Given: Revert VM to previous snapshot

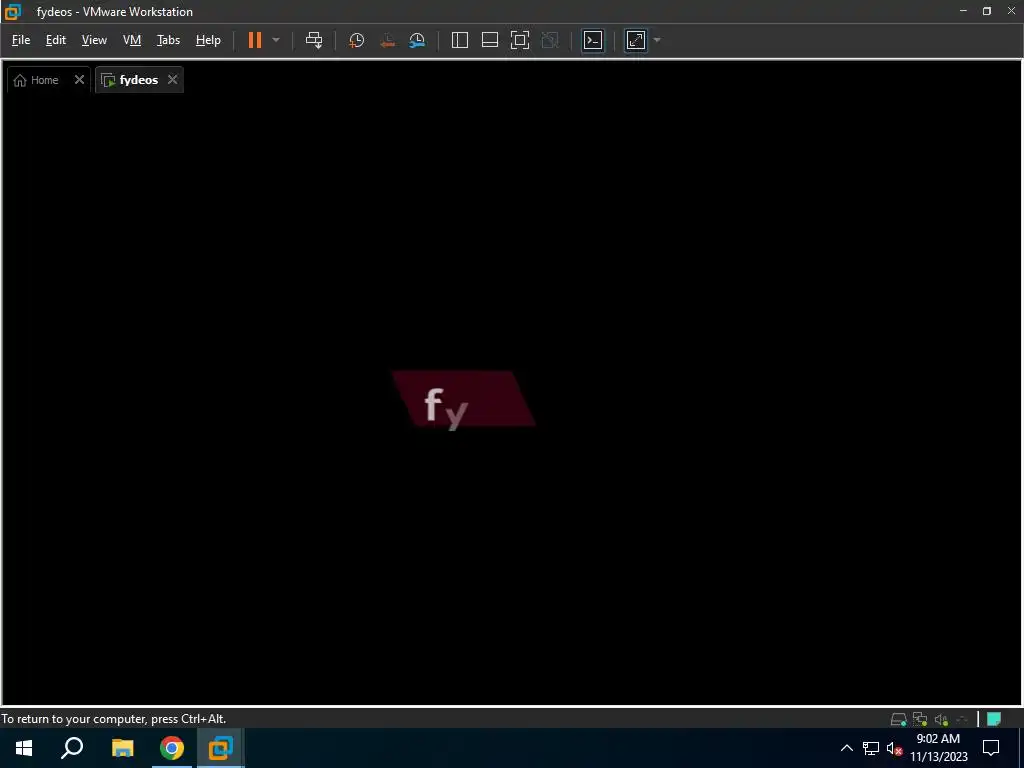Looking at the screenshot, I should tap(387, 40).
